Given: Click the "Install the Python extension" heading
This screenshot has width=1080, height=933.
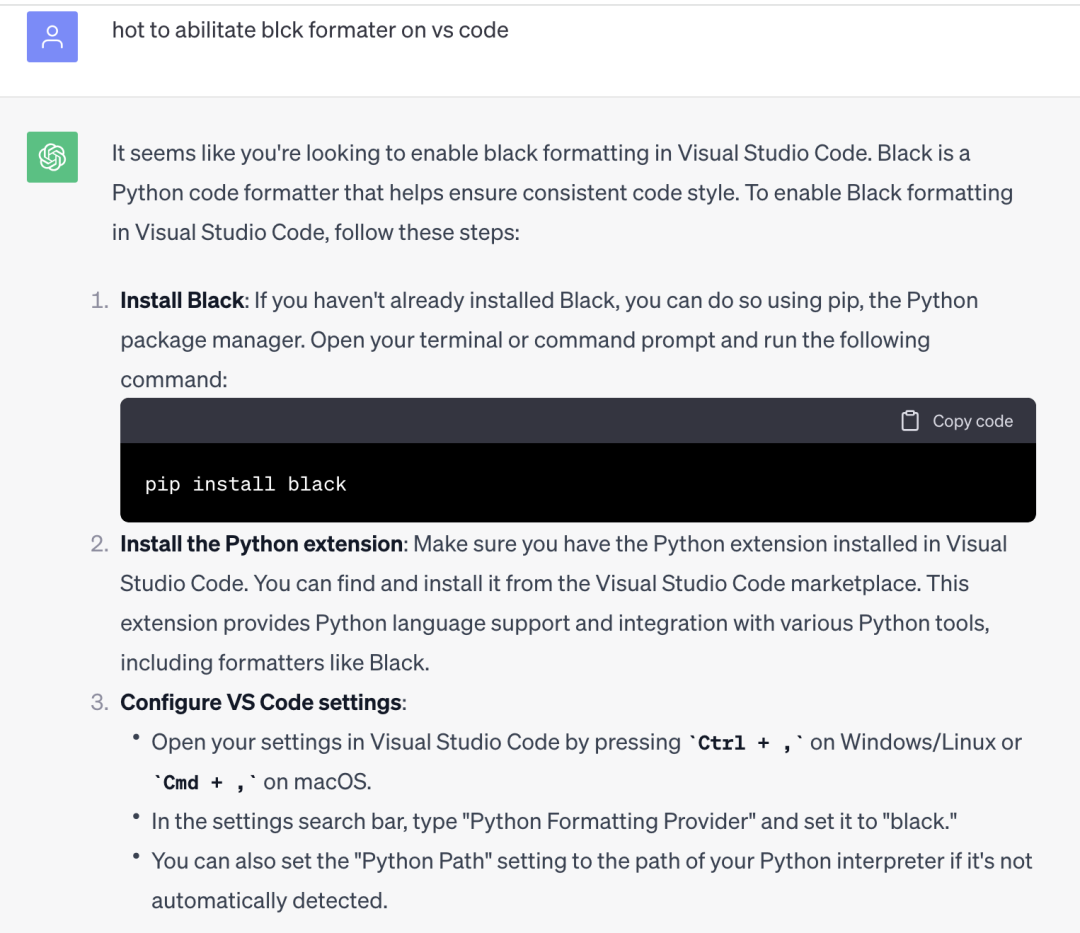Looking at the screenshot, I should [x=261, y=544].
